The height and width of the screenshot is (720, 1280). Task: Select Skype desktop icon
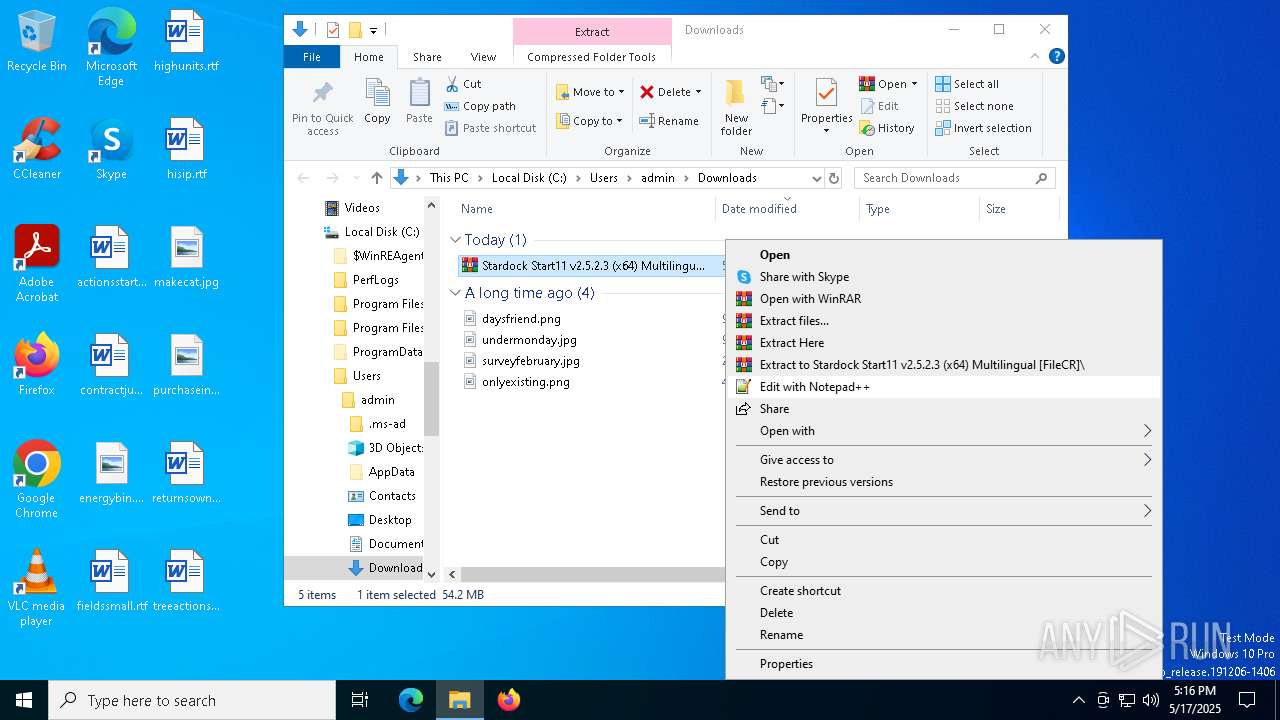[x=111, y=149]
